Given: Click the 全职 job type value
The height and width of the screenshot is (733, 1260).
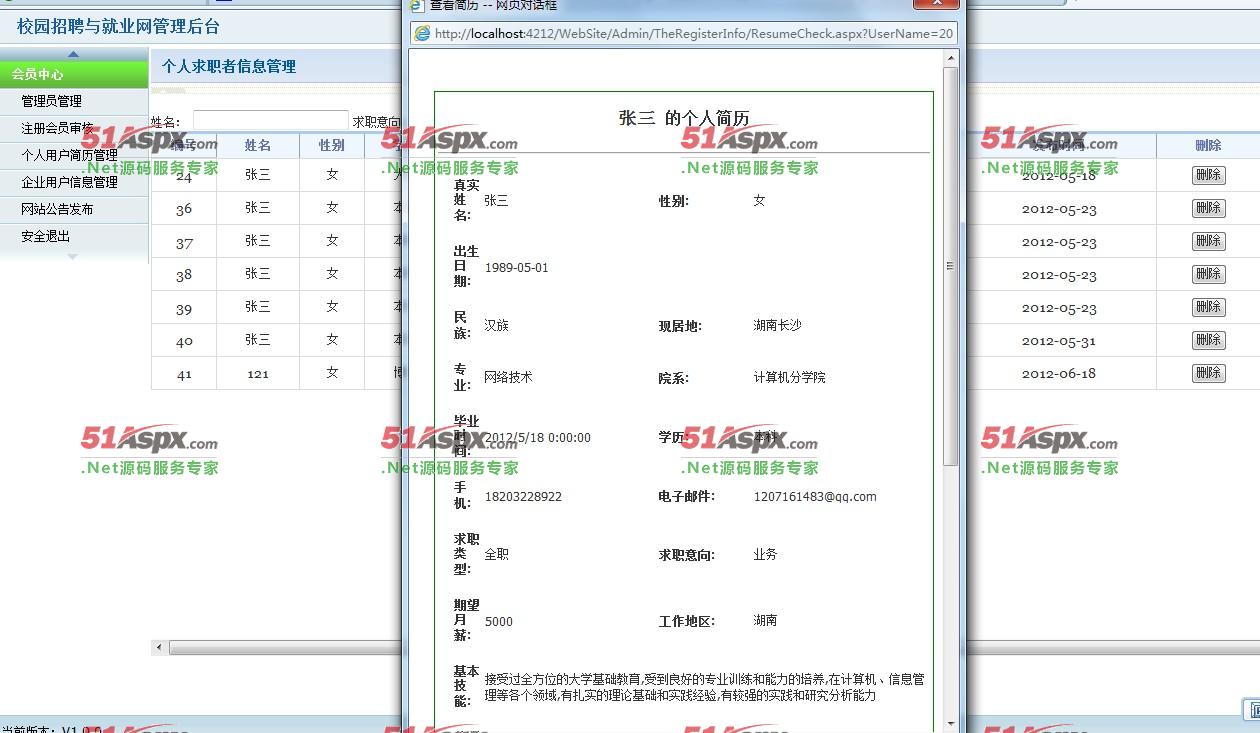Looking at the screenshot, I should tap(497, 553).
